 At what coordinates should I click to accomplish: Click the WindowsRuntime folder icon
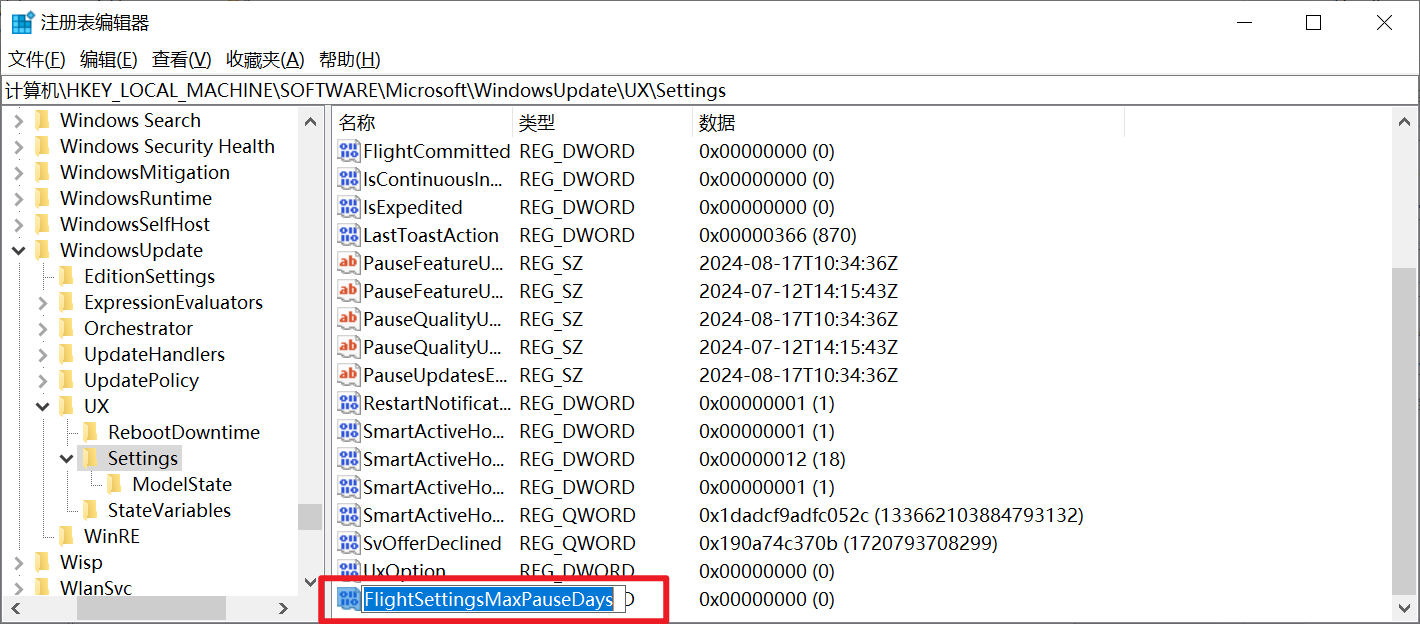point(42,198)
